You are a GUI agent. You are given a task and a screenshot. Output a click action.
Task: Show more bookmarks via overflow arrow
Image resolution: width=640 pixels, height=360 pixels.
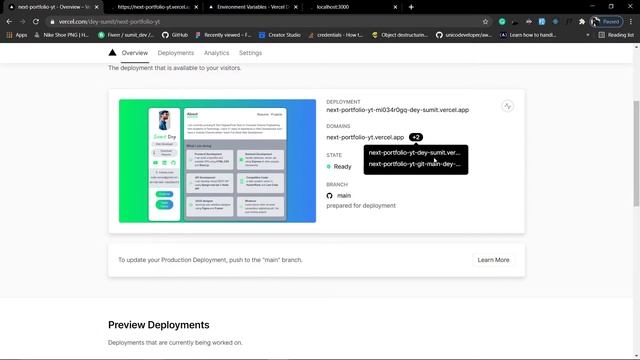pos(587,35)
